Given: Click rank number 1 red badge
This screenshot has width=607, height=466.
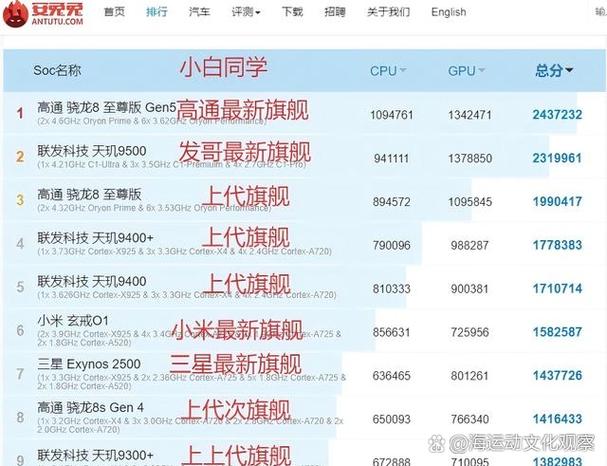Looking at the screenshot, I should [x=20, y=113].
